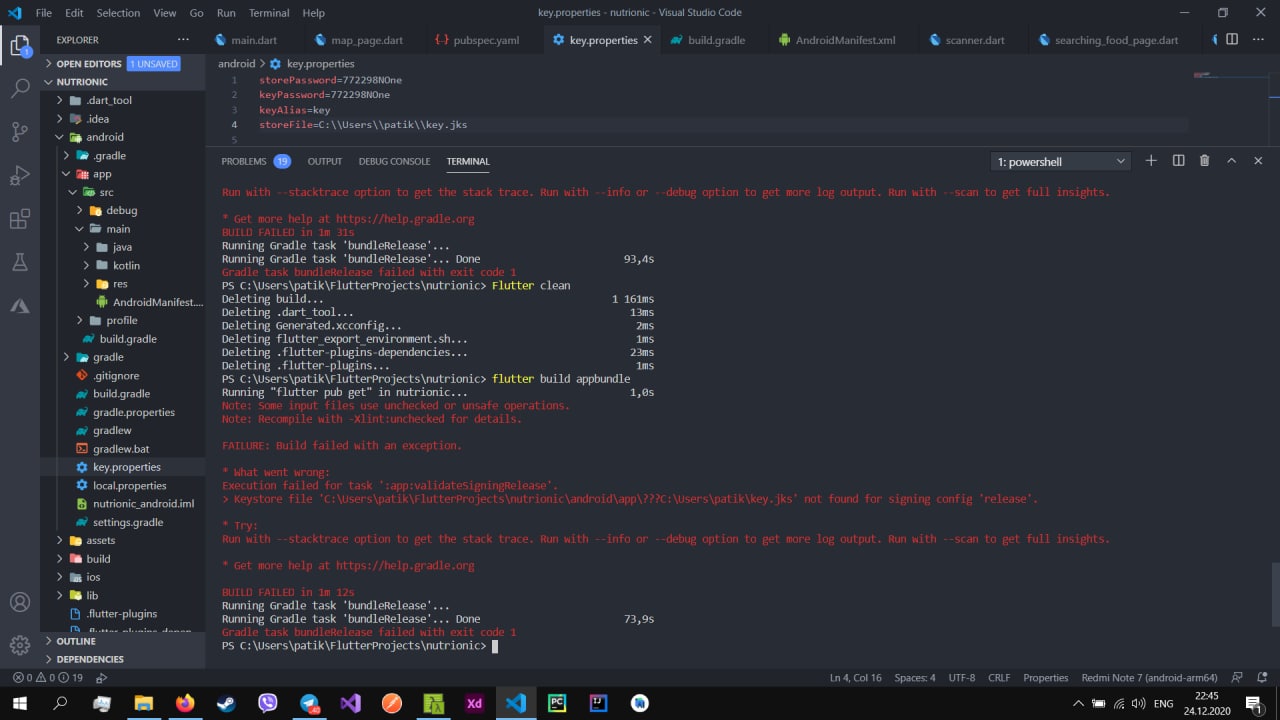The width and height of the screenshot is (1280, 720).
Task: Open PyCharm from the taskbar
Action: point(557,704)
